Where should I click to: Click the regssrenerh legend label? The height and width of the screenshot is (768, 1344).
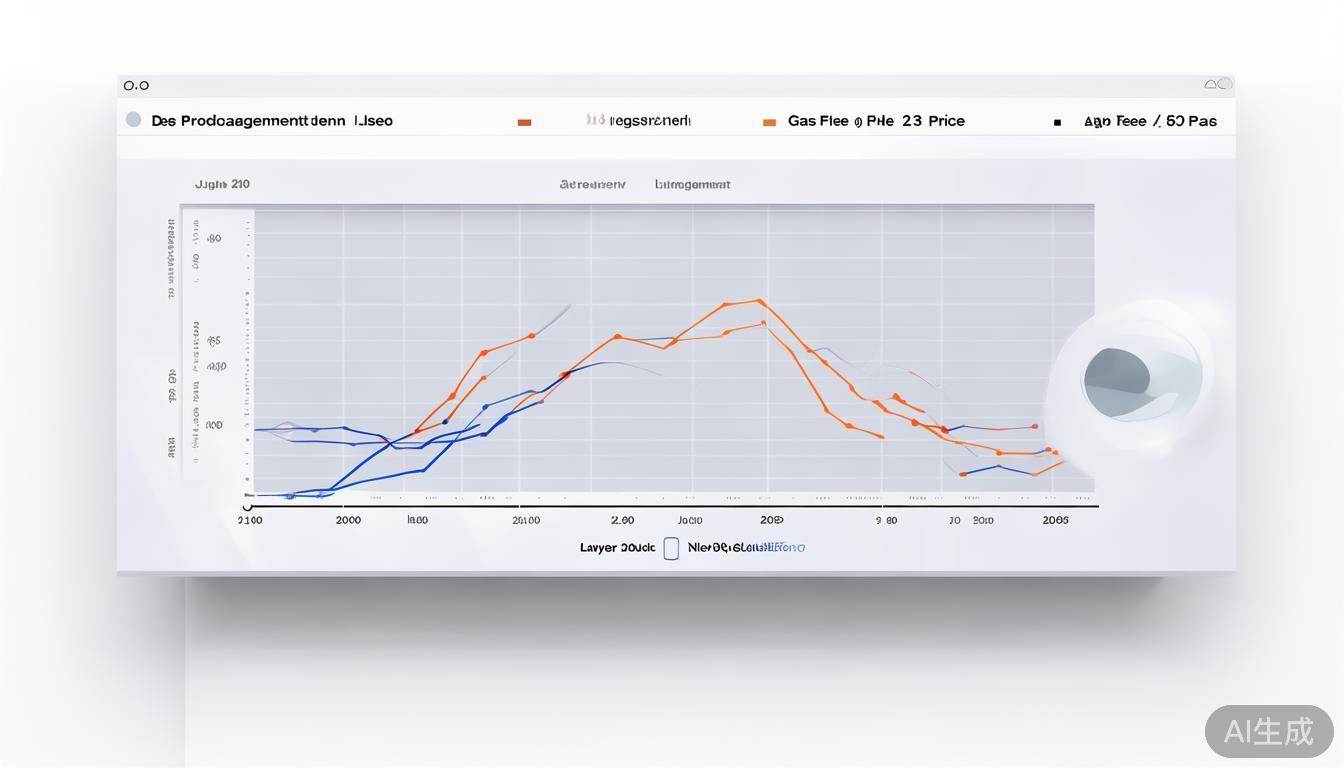638,121
